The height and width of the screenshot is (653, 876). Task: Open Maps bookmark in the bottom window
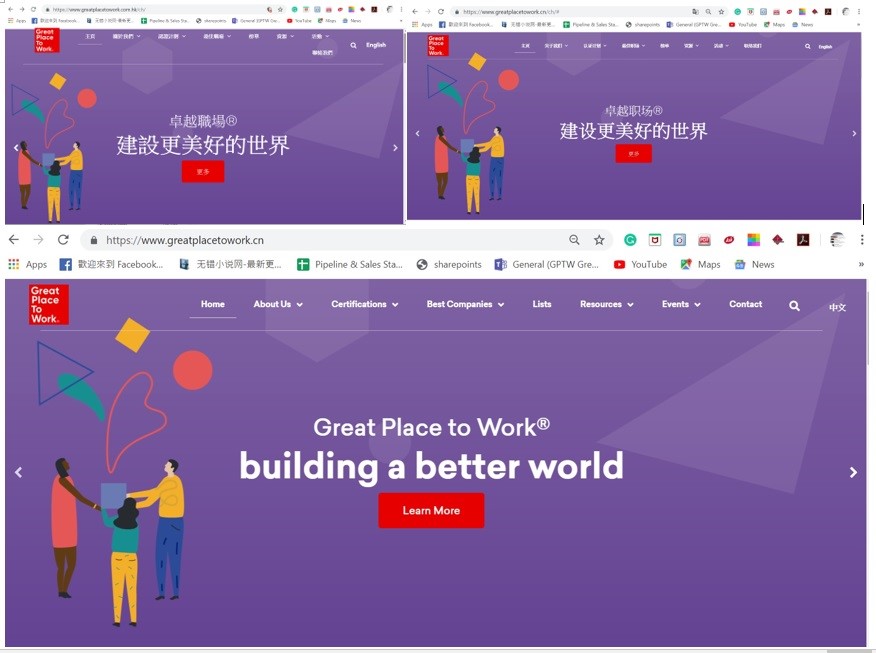(x=700, y=264)
